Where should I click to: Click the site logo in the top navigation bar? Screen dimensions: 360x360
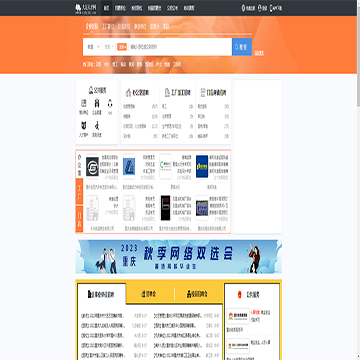[x=87, y=8]
